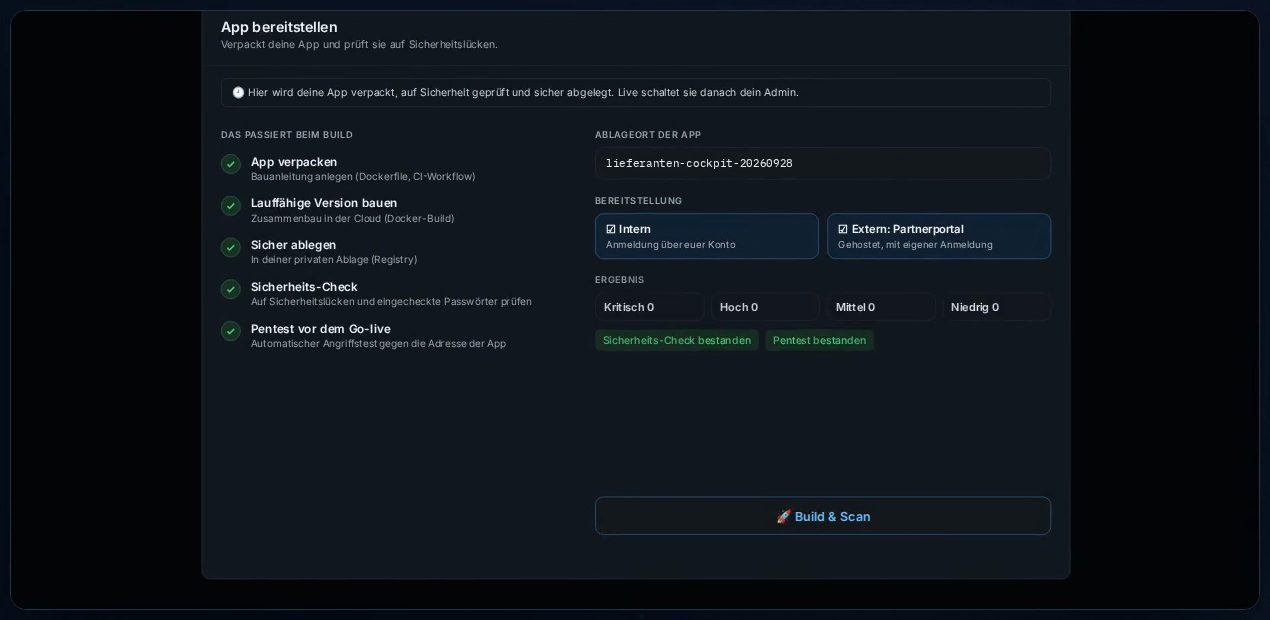This screenshot has width=1270, height=620.
Task: Click the App verpacken step title
Action: (x=294, y=162)
